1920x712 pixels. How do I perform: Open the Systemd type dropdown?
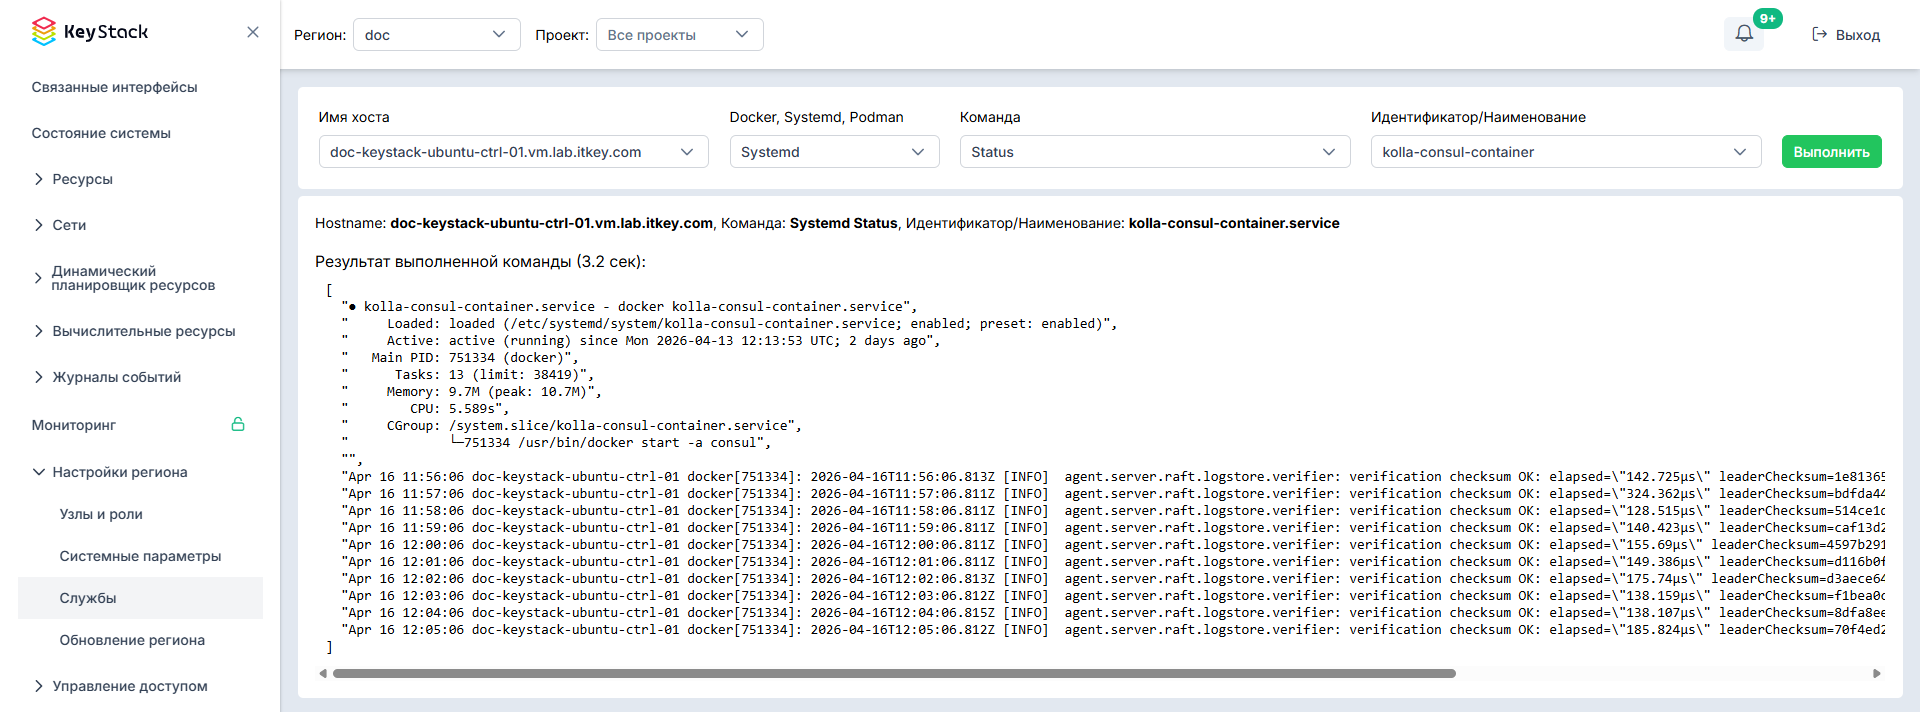click(x=834, y=152)
